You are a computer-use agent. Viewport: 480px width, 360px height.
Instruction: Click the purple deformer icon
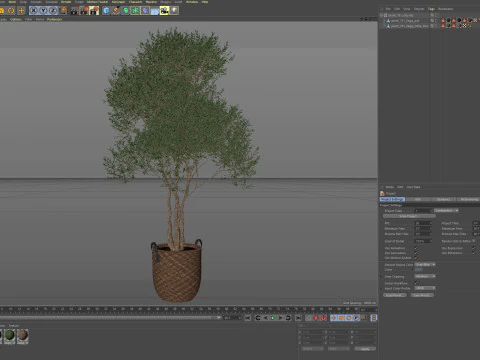click(x=145, y=11)
